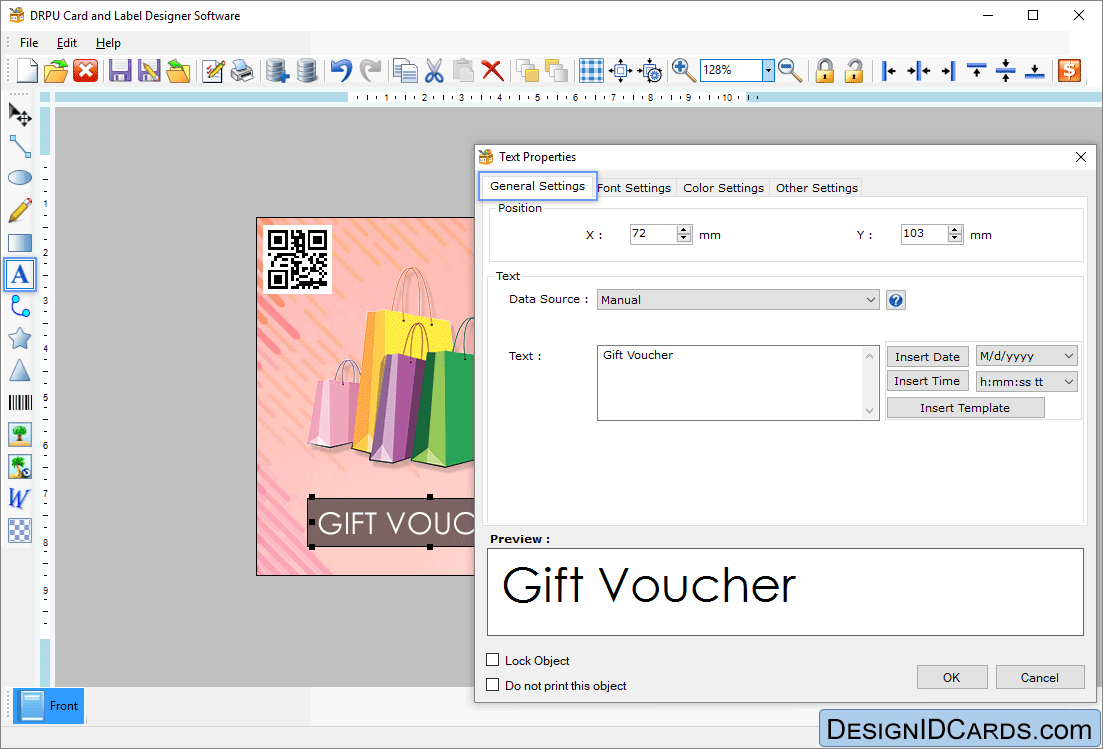1103x749 pixels.
Task: Redo the undone action
Action: [370, 70]
